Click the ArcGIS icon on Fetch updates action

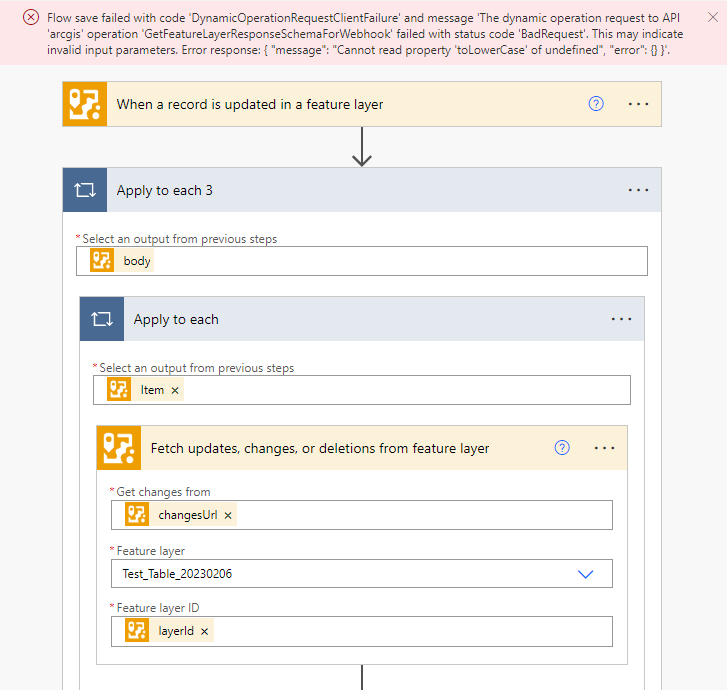(x=119, y=448)
